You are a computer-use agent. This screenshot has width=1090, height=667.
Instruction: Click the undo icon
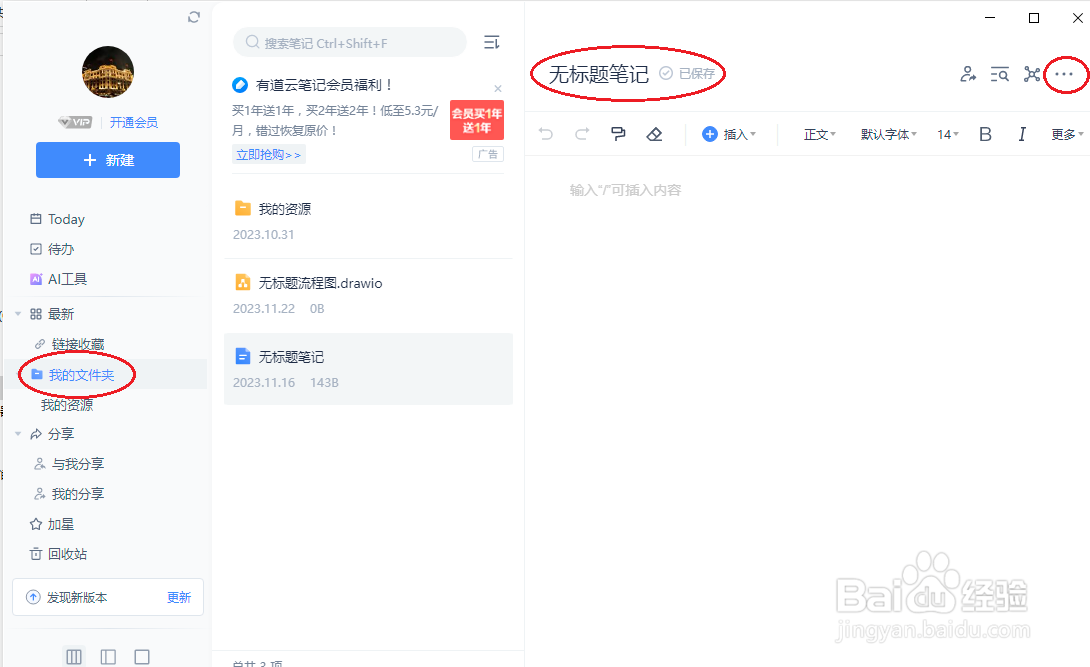pyautogui.click(x=546, y=134)
